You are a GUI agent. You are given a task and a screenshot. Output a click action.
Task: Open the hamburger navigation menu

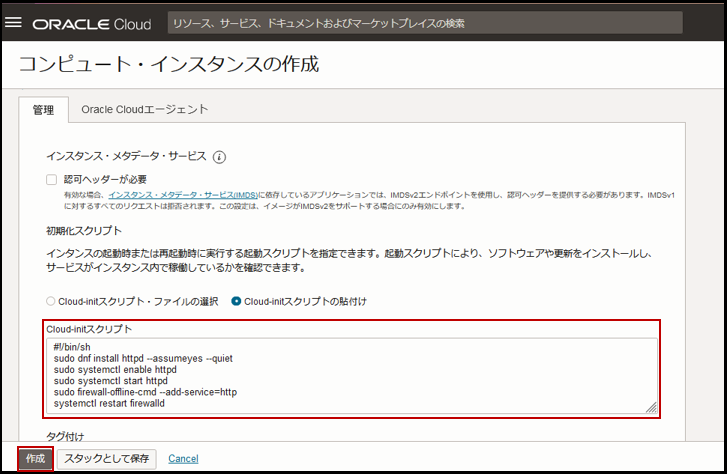(x=13, y=23)
